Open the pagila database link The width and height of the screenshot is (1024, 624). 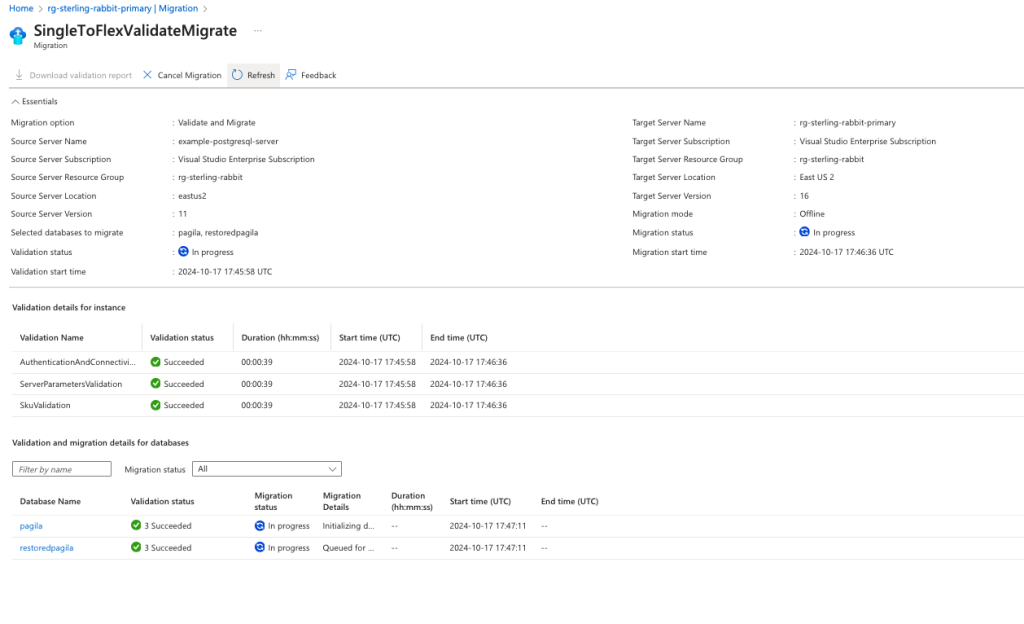point(31,525)
